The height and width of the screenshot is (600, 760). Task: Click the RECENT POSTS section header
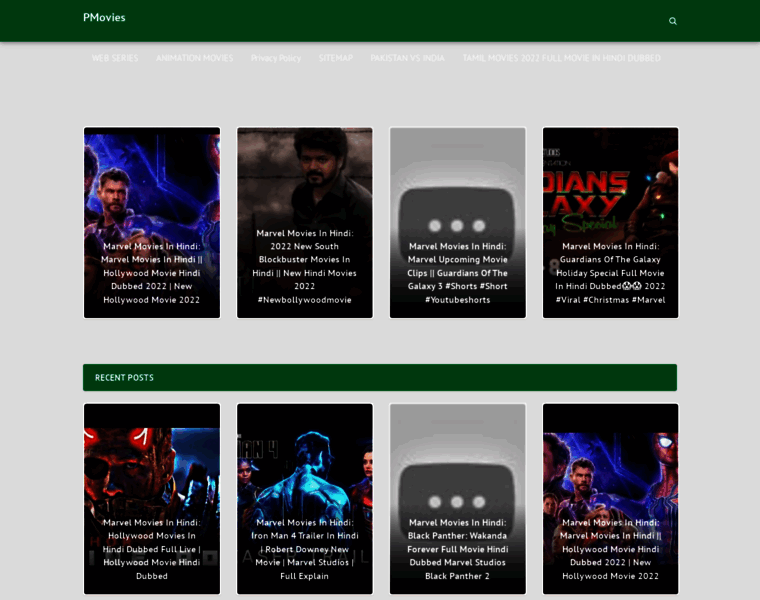380,378
